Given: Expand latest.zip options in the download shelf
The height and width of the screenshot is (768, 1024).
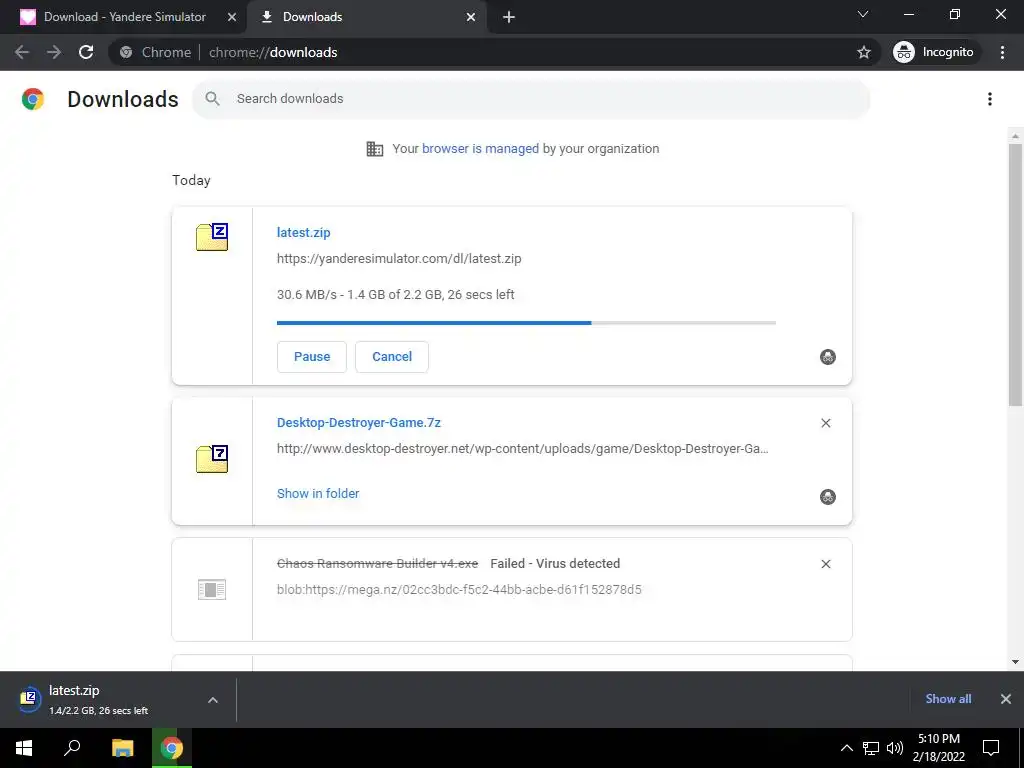Looking at the screenshot, I should 213,700.
